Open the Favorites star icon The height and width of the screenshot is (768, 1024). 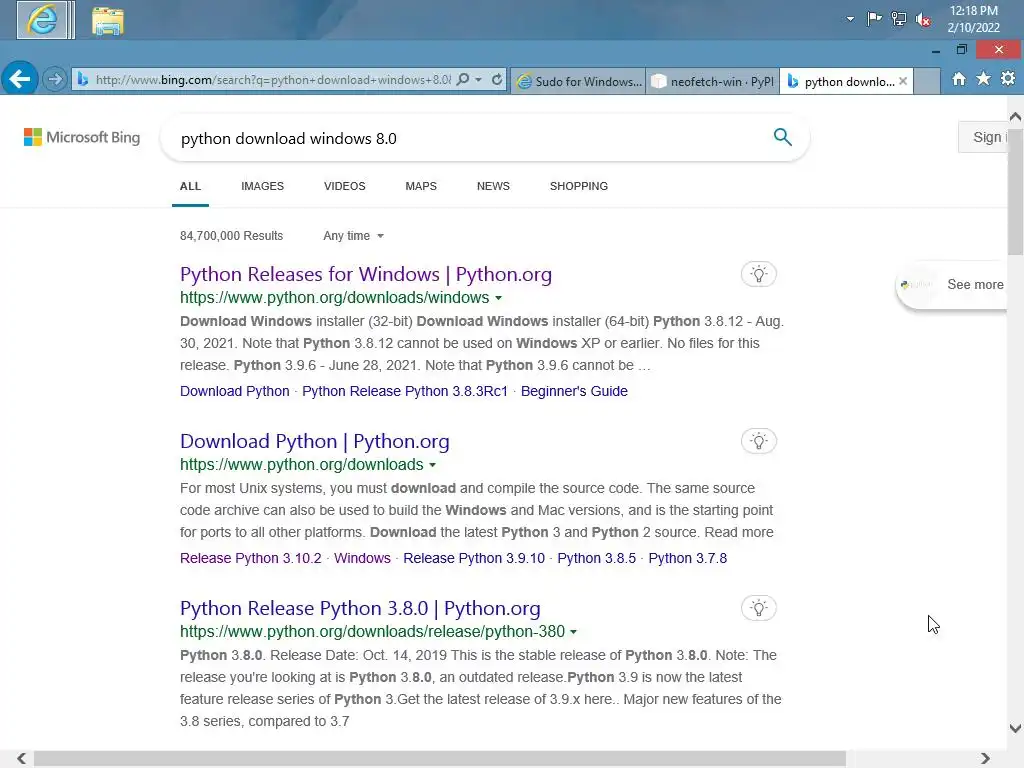(984, 79)
